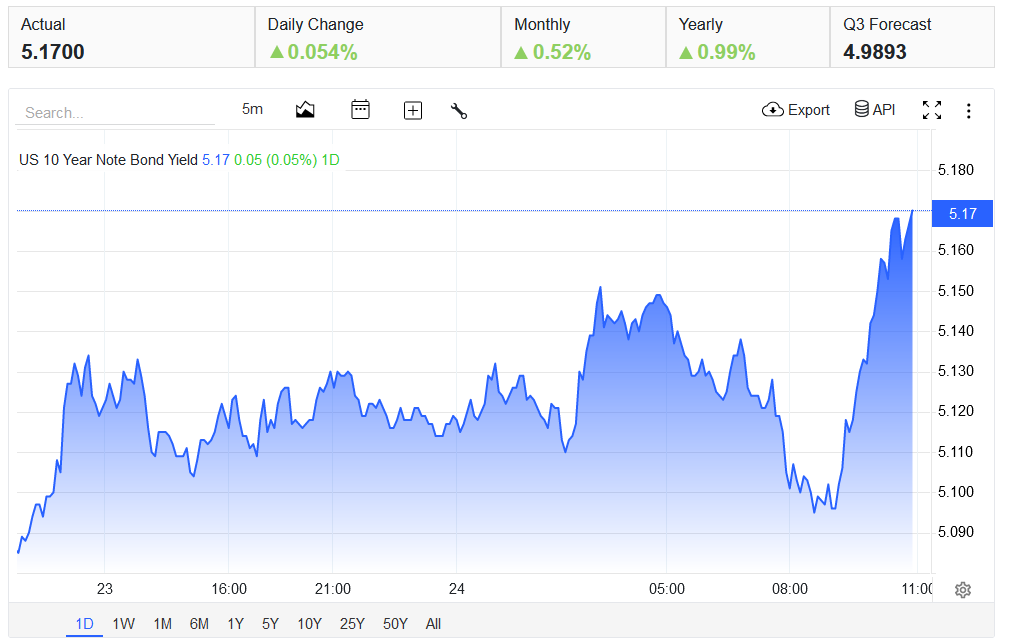This screenshot has width=1010, height=641.
Task: Click the 5.17 current price label
Action: [962, 214]
